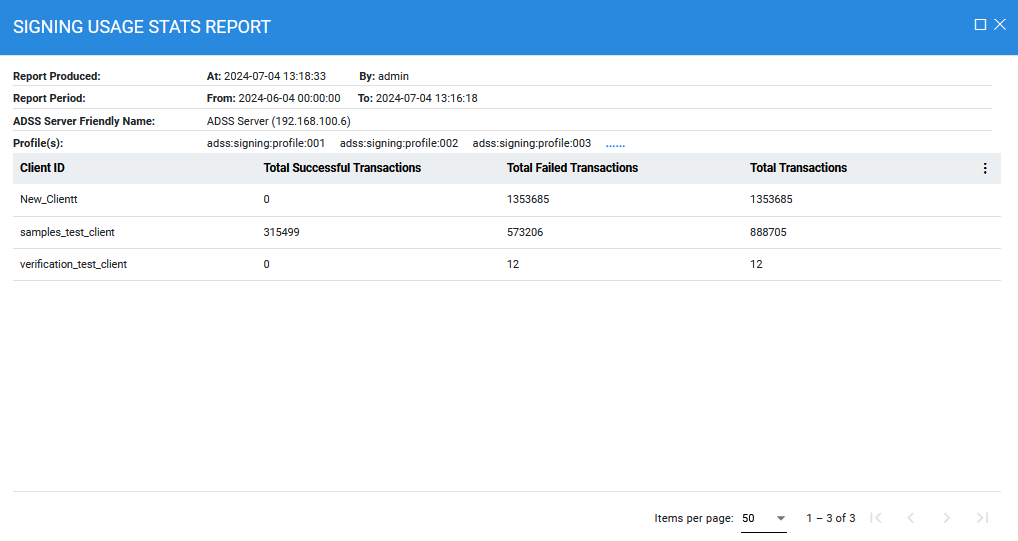The height and width of the screenshot is (541, 1018).
Task: Jump to the last page of results
Action: [982, 518]
